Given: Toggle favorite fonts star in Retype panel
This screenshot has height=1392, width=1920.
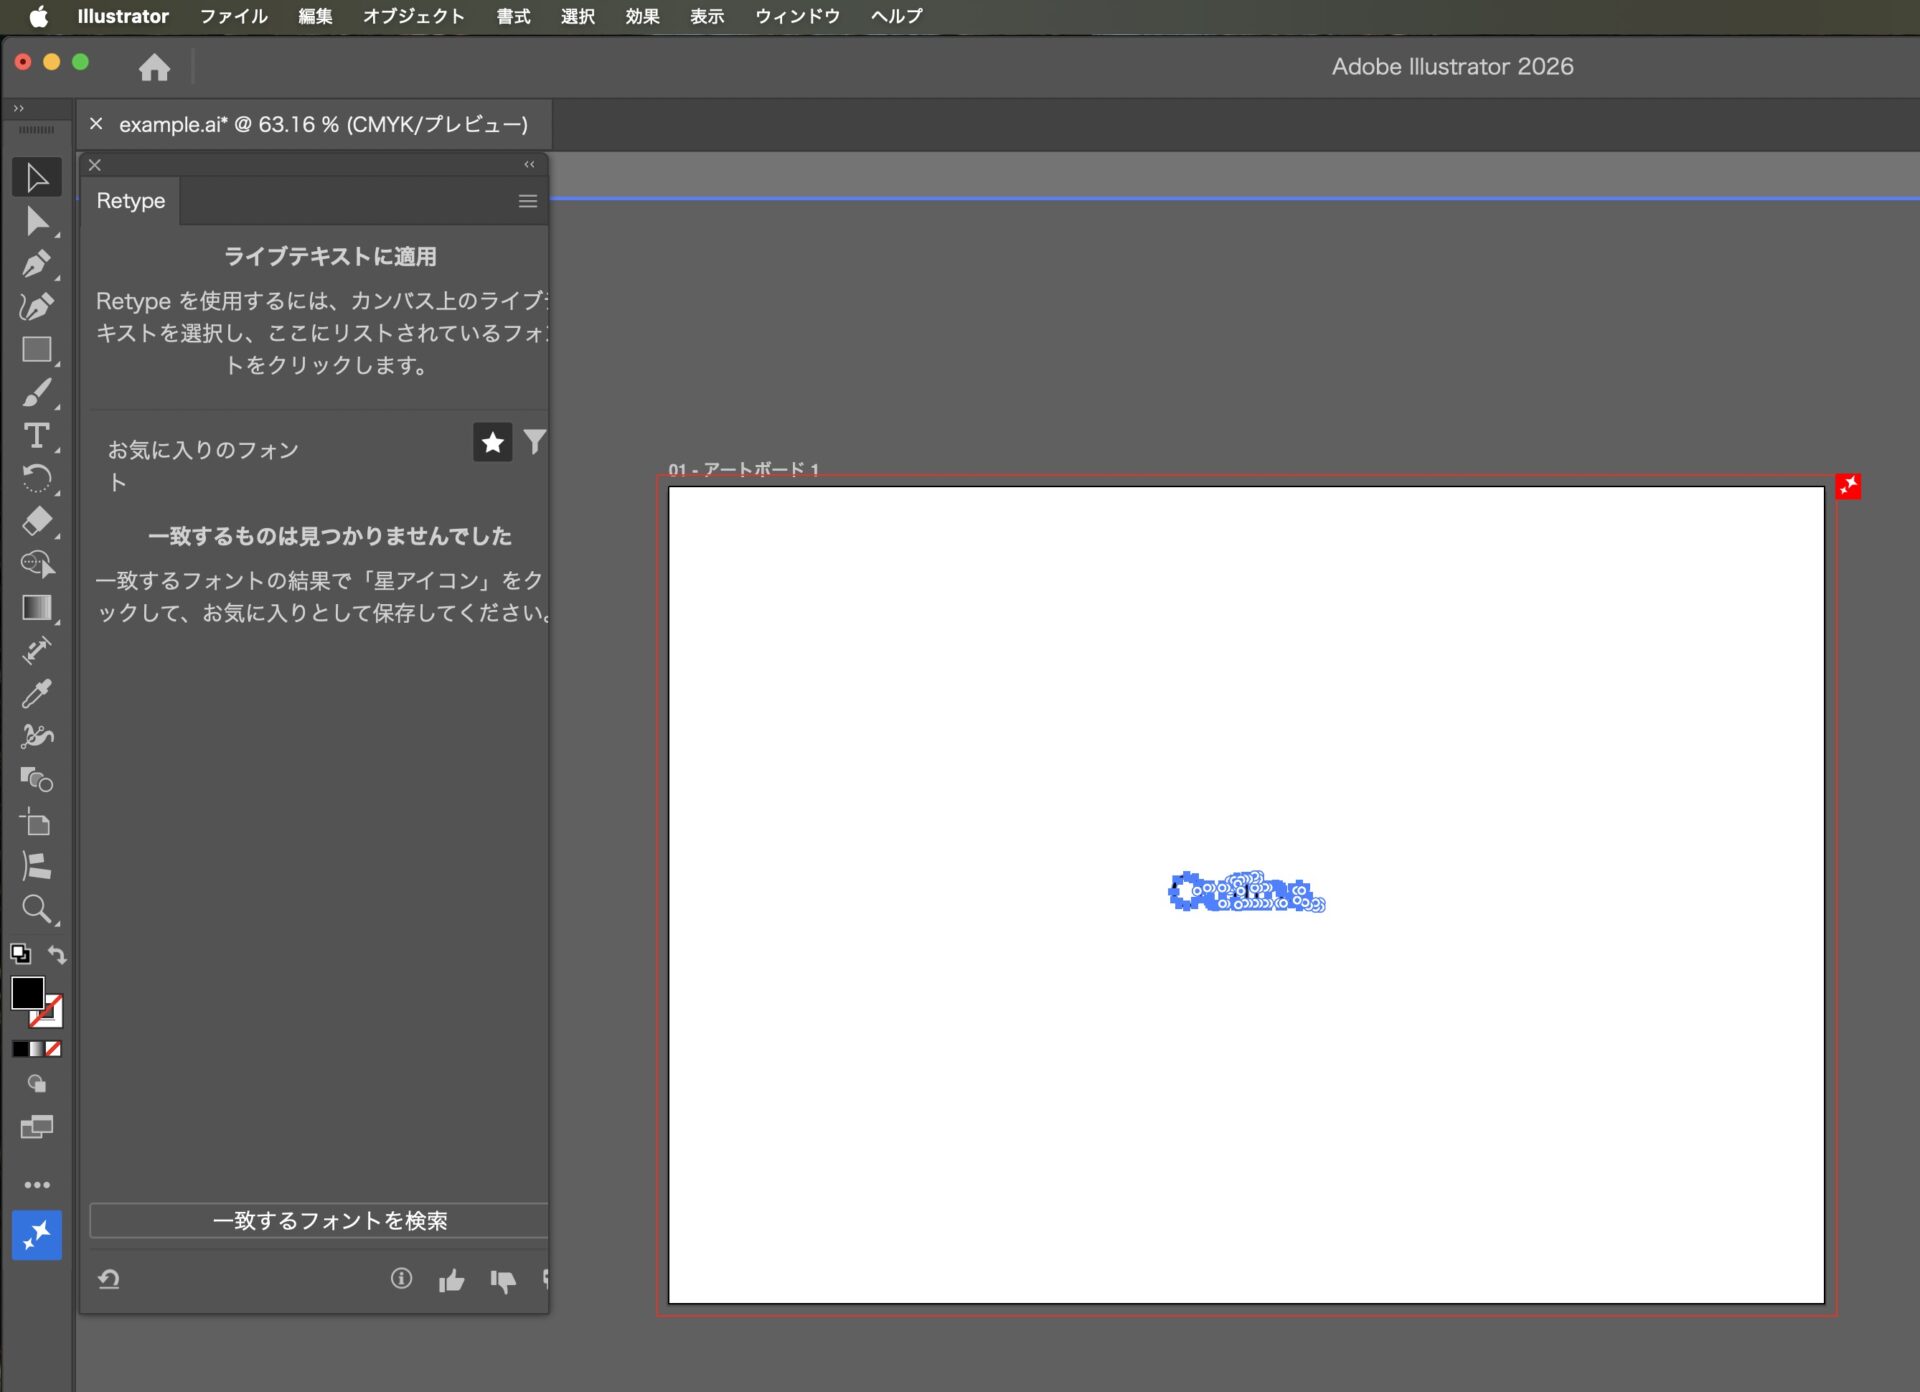Looking at the screenshot, I should click(492, 441).
